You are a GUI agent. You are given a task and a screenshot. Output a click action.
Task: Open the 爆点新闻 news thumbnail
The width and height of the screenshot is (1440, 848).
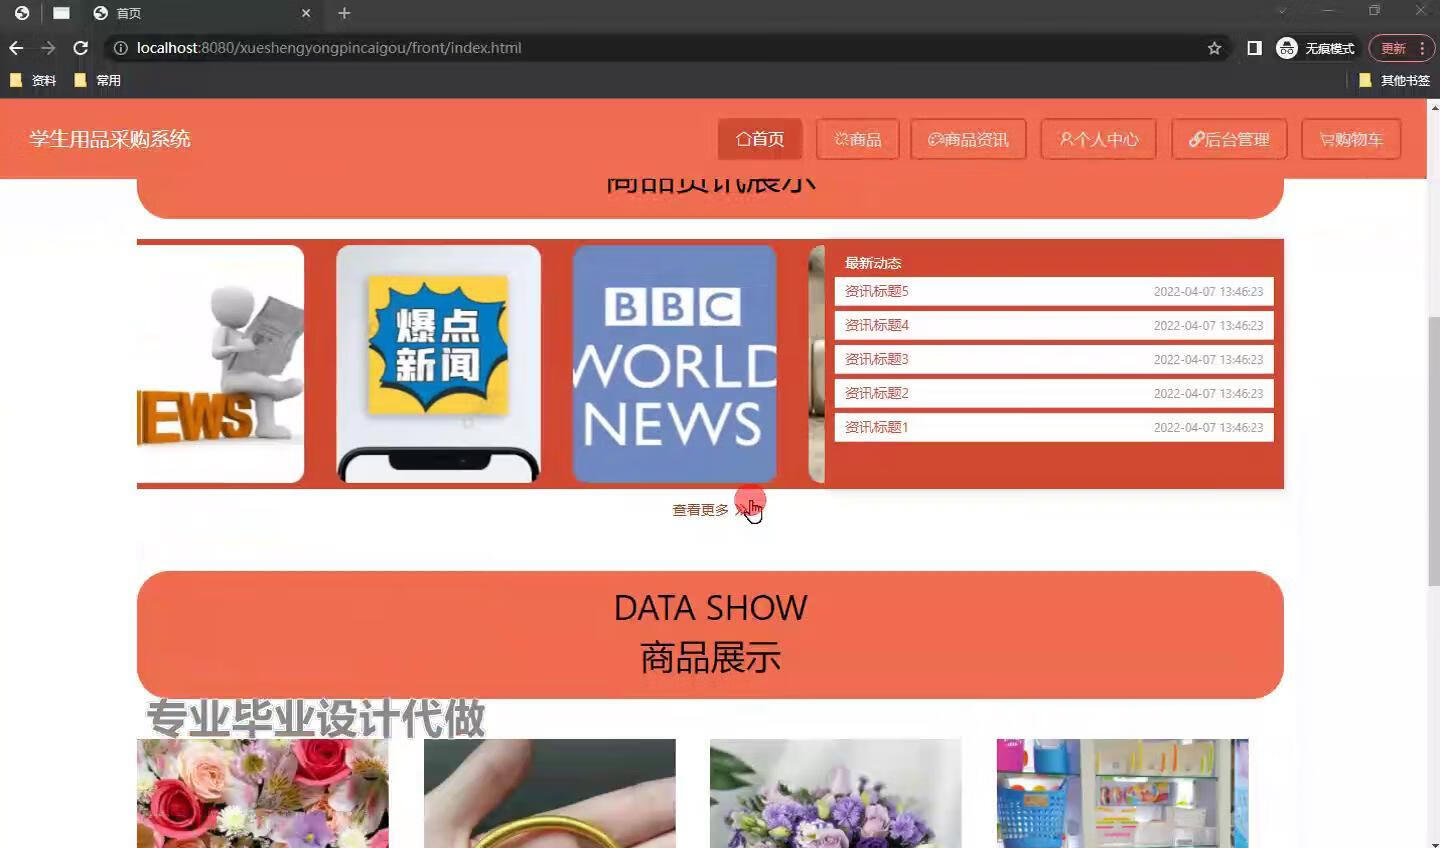tap(438, 364)
